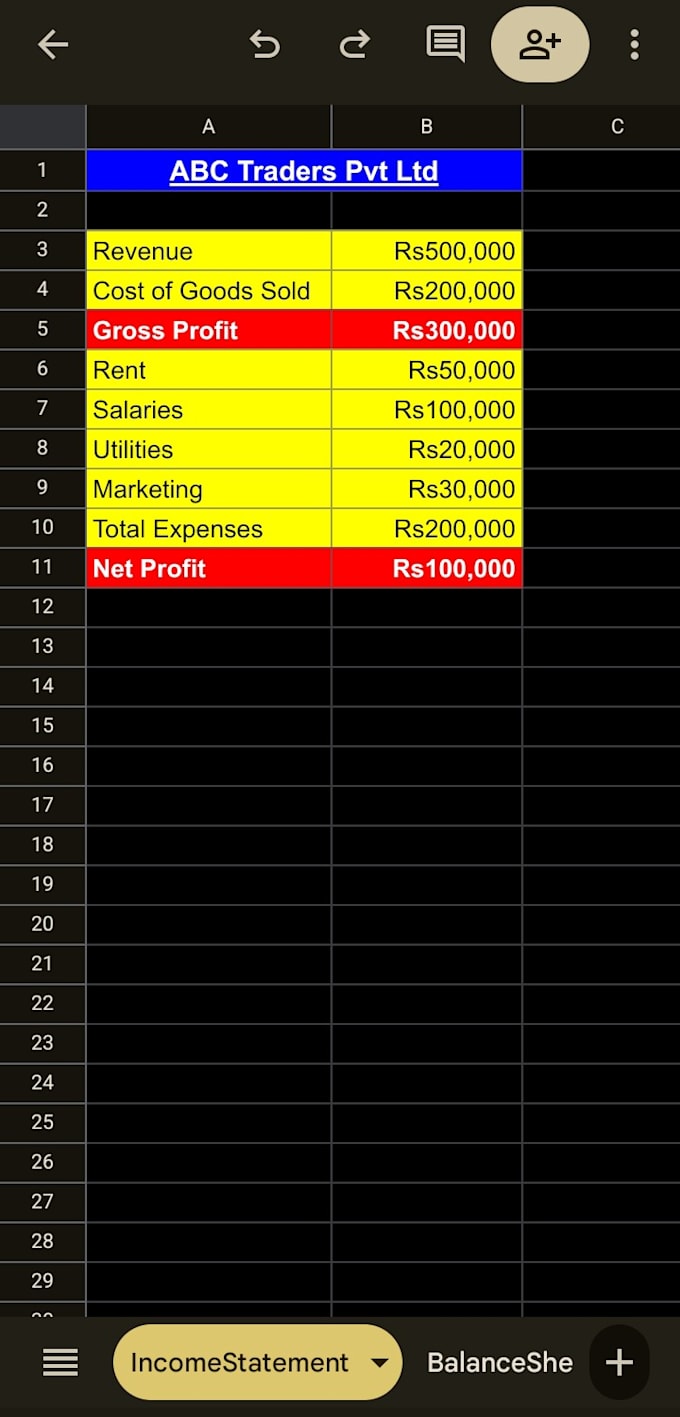The image size is (680, 1417).
Task: Undo the last edit
Action: click(264, 44)
